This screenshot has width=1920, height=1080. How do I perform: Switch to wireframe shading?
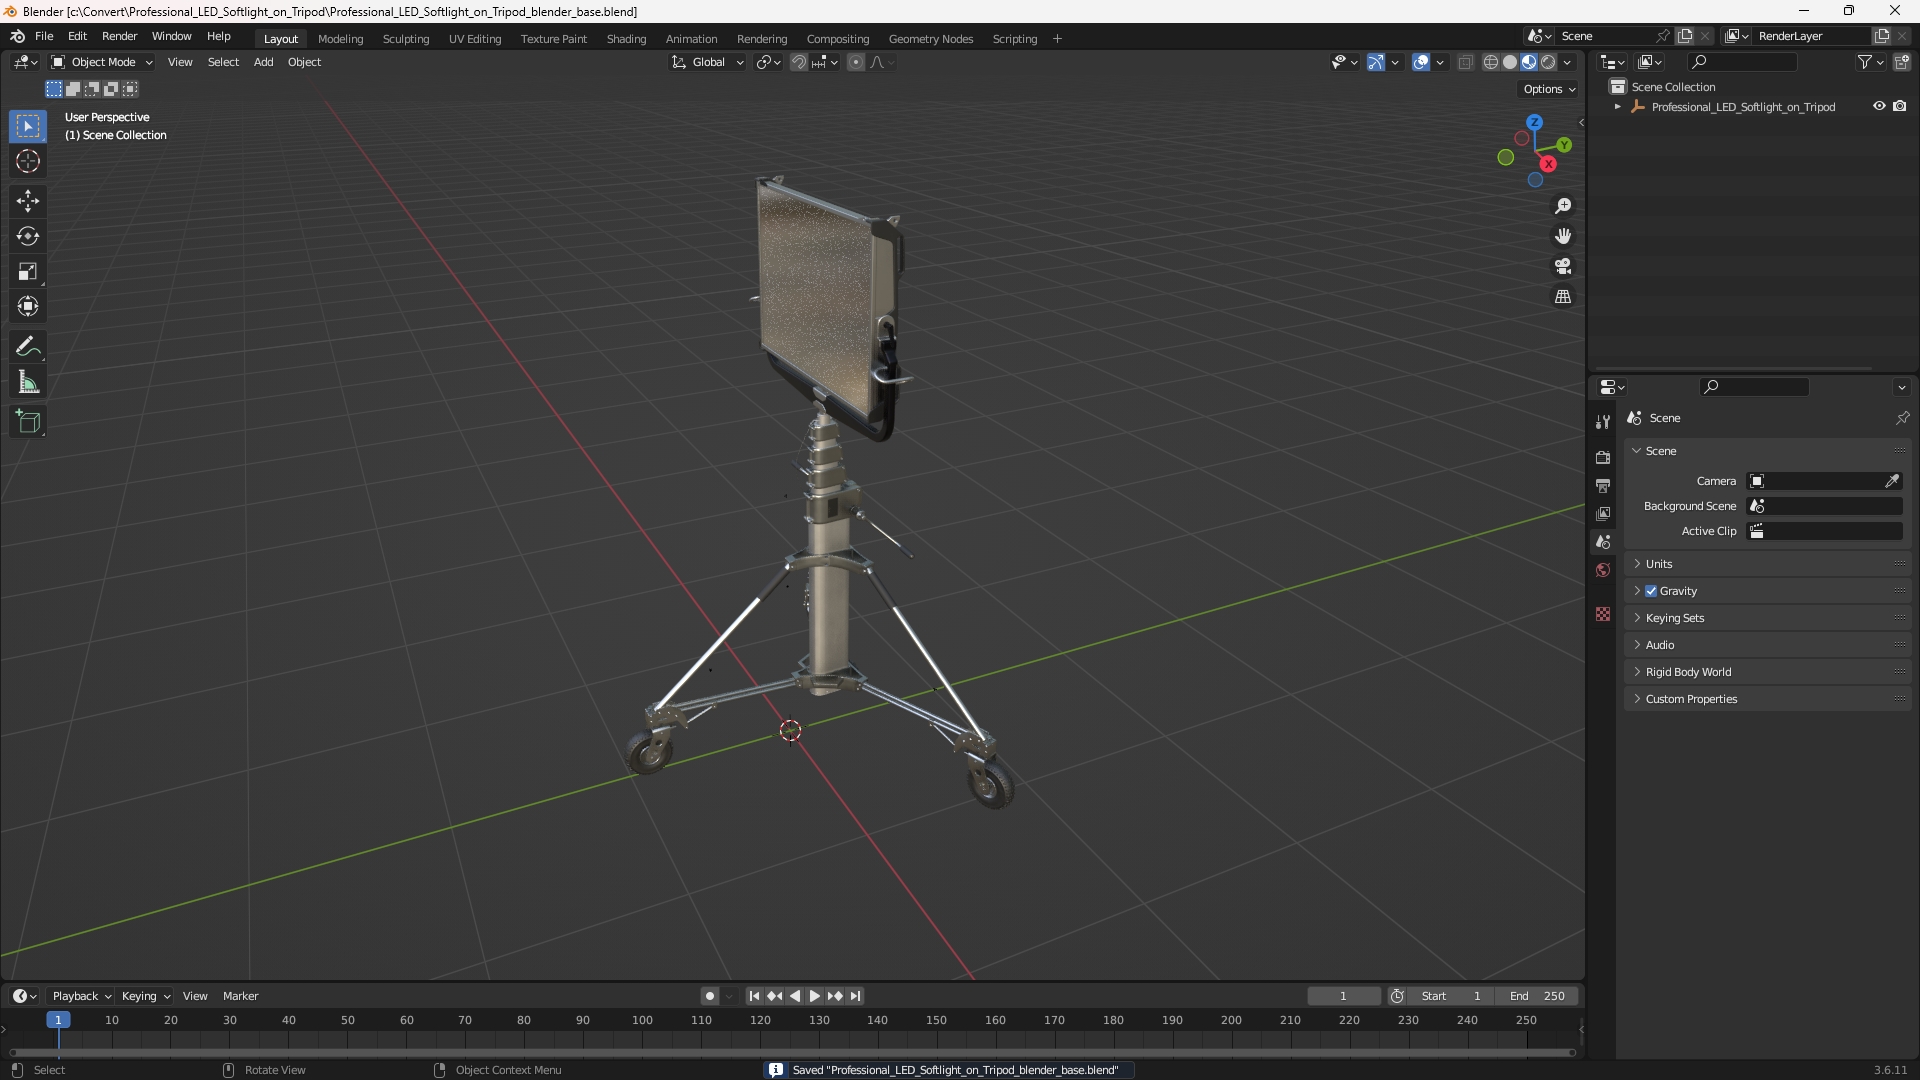(1490, 62)
